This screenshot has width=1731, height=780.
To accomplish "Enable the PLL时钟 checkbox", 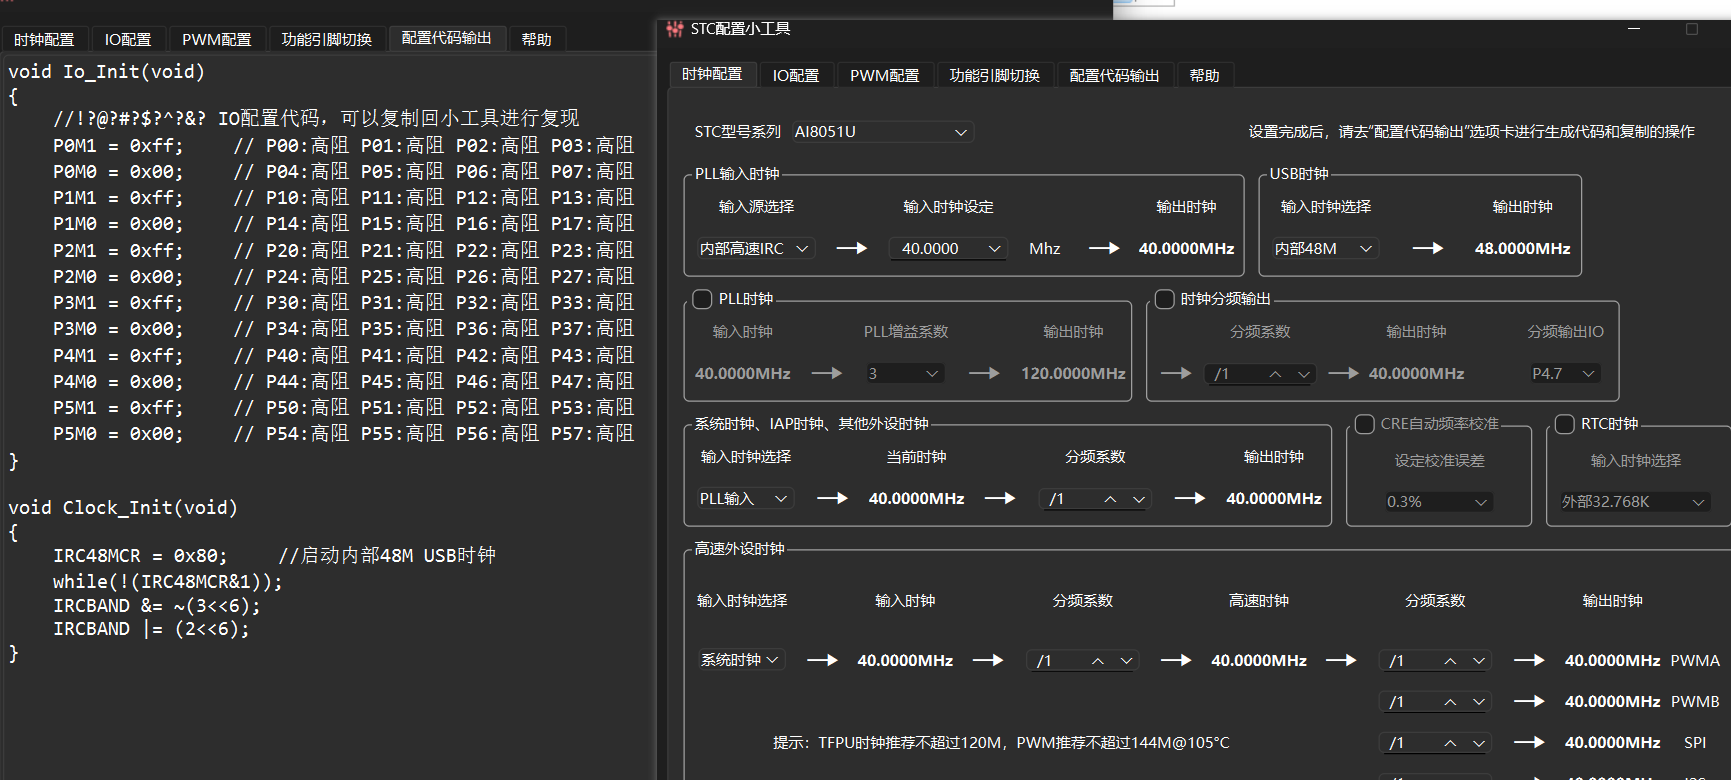I will pyautogui.click(x=702, y=299).
